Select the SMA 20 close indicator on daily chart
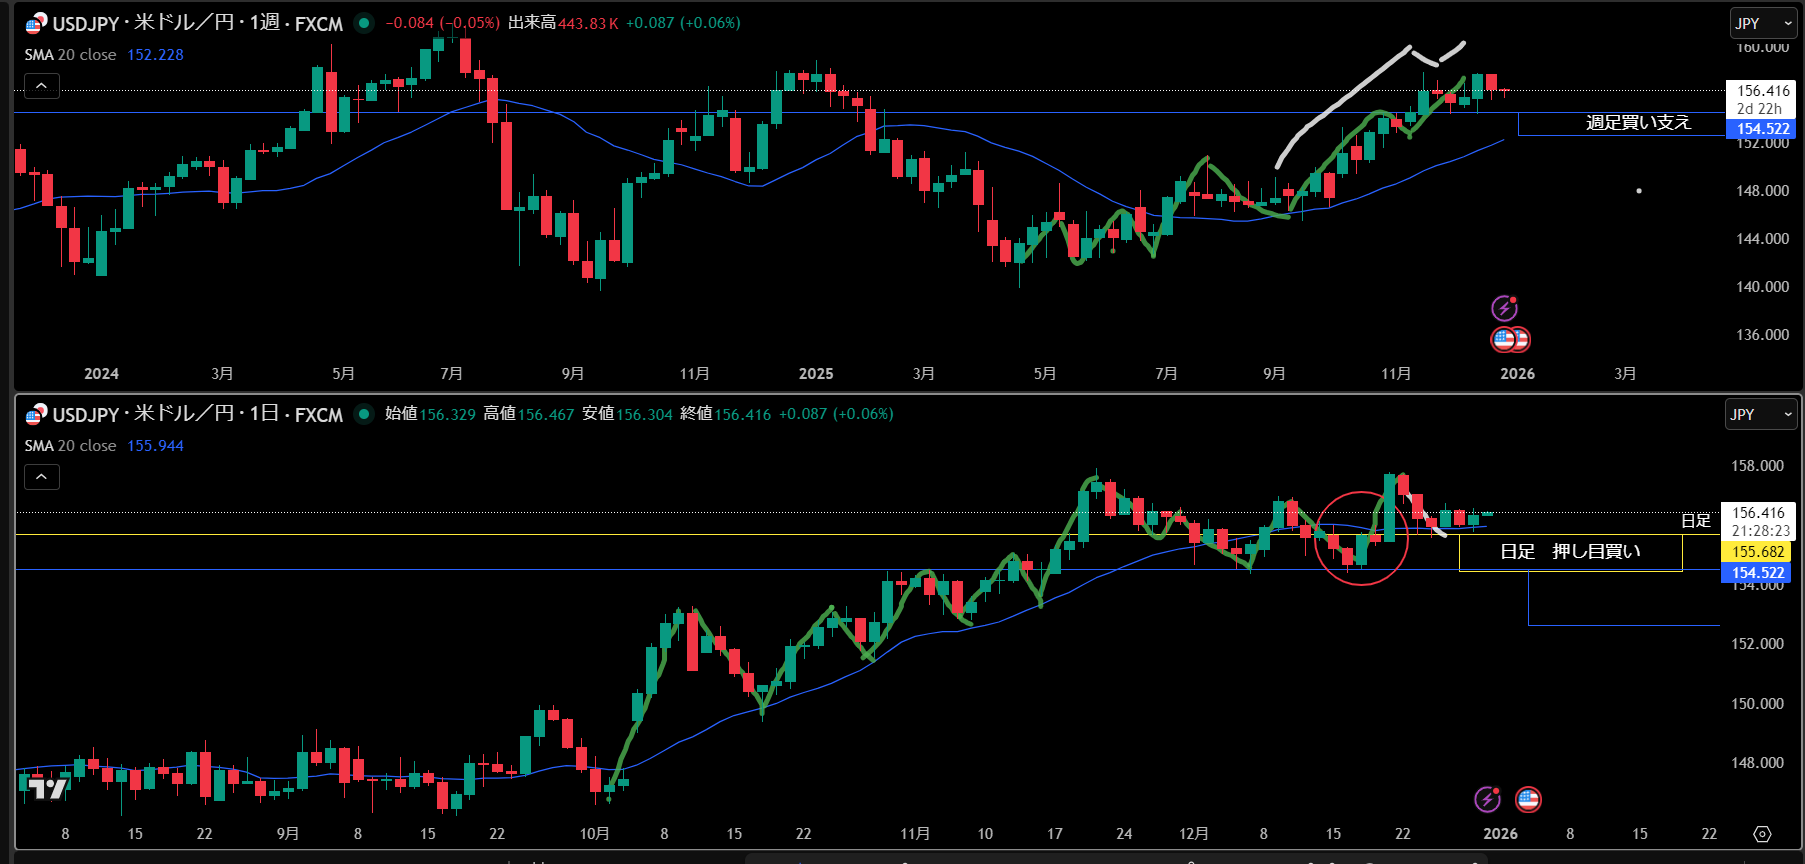This screenshot has width=1805, height=864. [x=71, y=446]
